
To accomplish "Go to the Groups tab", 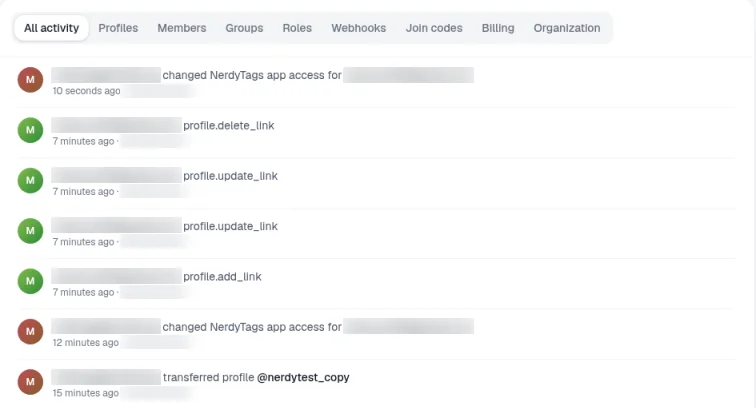I will pos(244,28).
